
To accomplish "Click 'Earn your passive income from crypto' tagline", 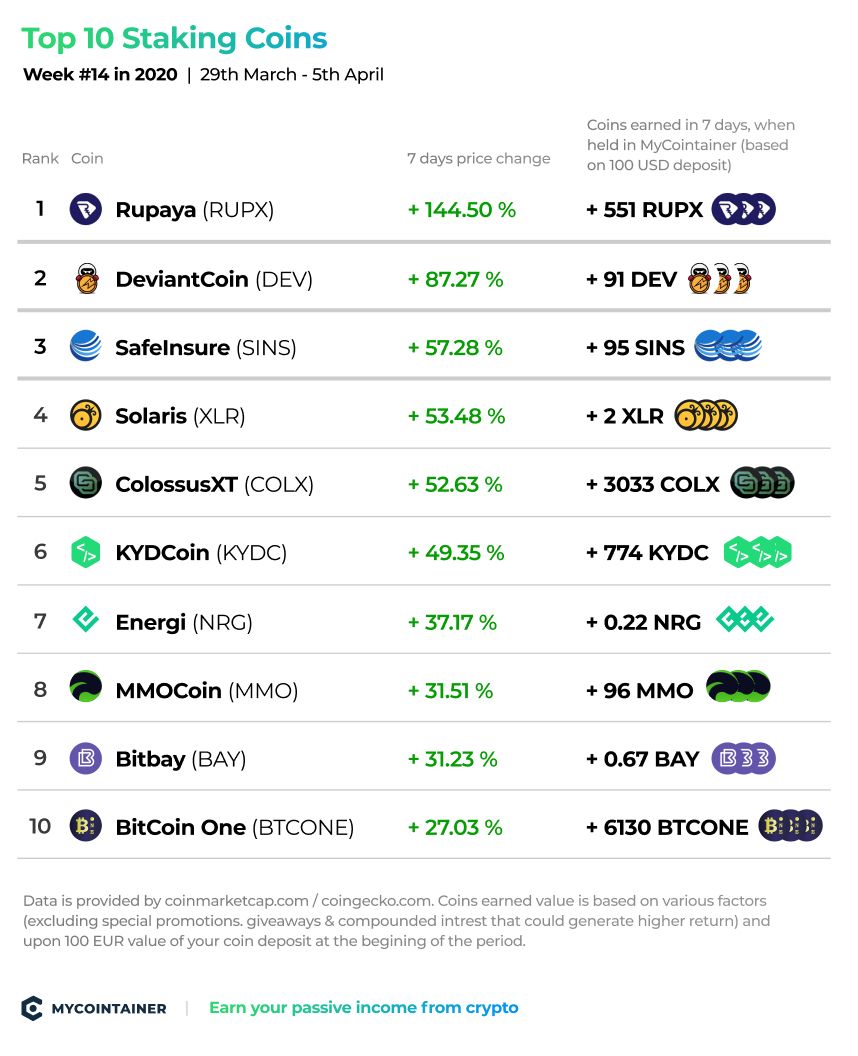I will tap(364, 1008).
